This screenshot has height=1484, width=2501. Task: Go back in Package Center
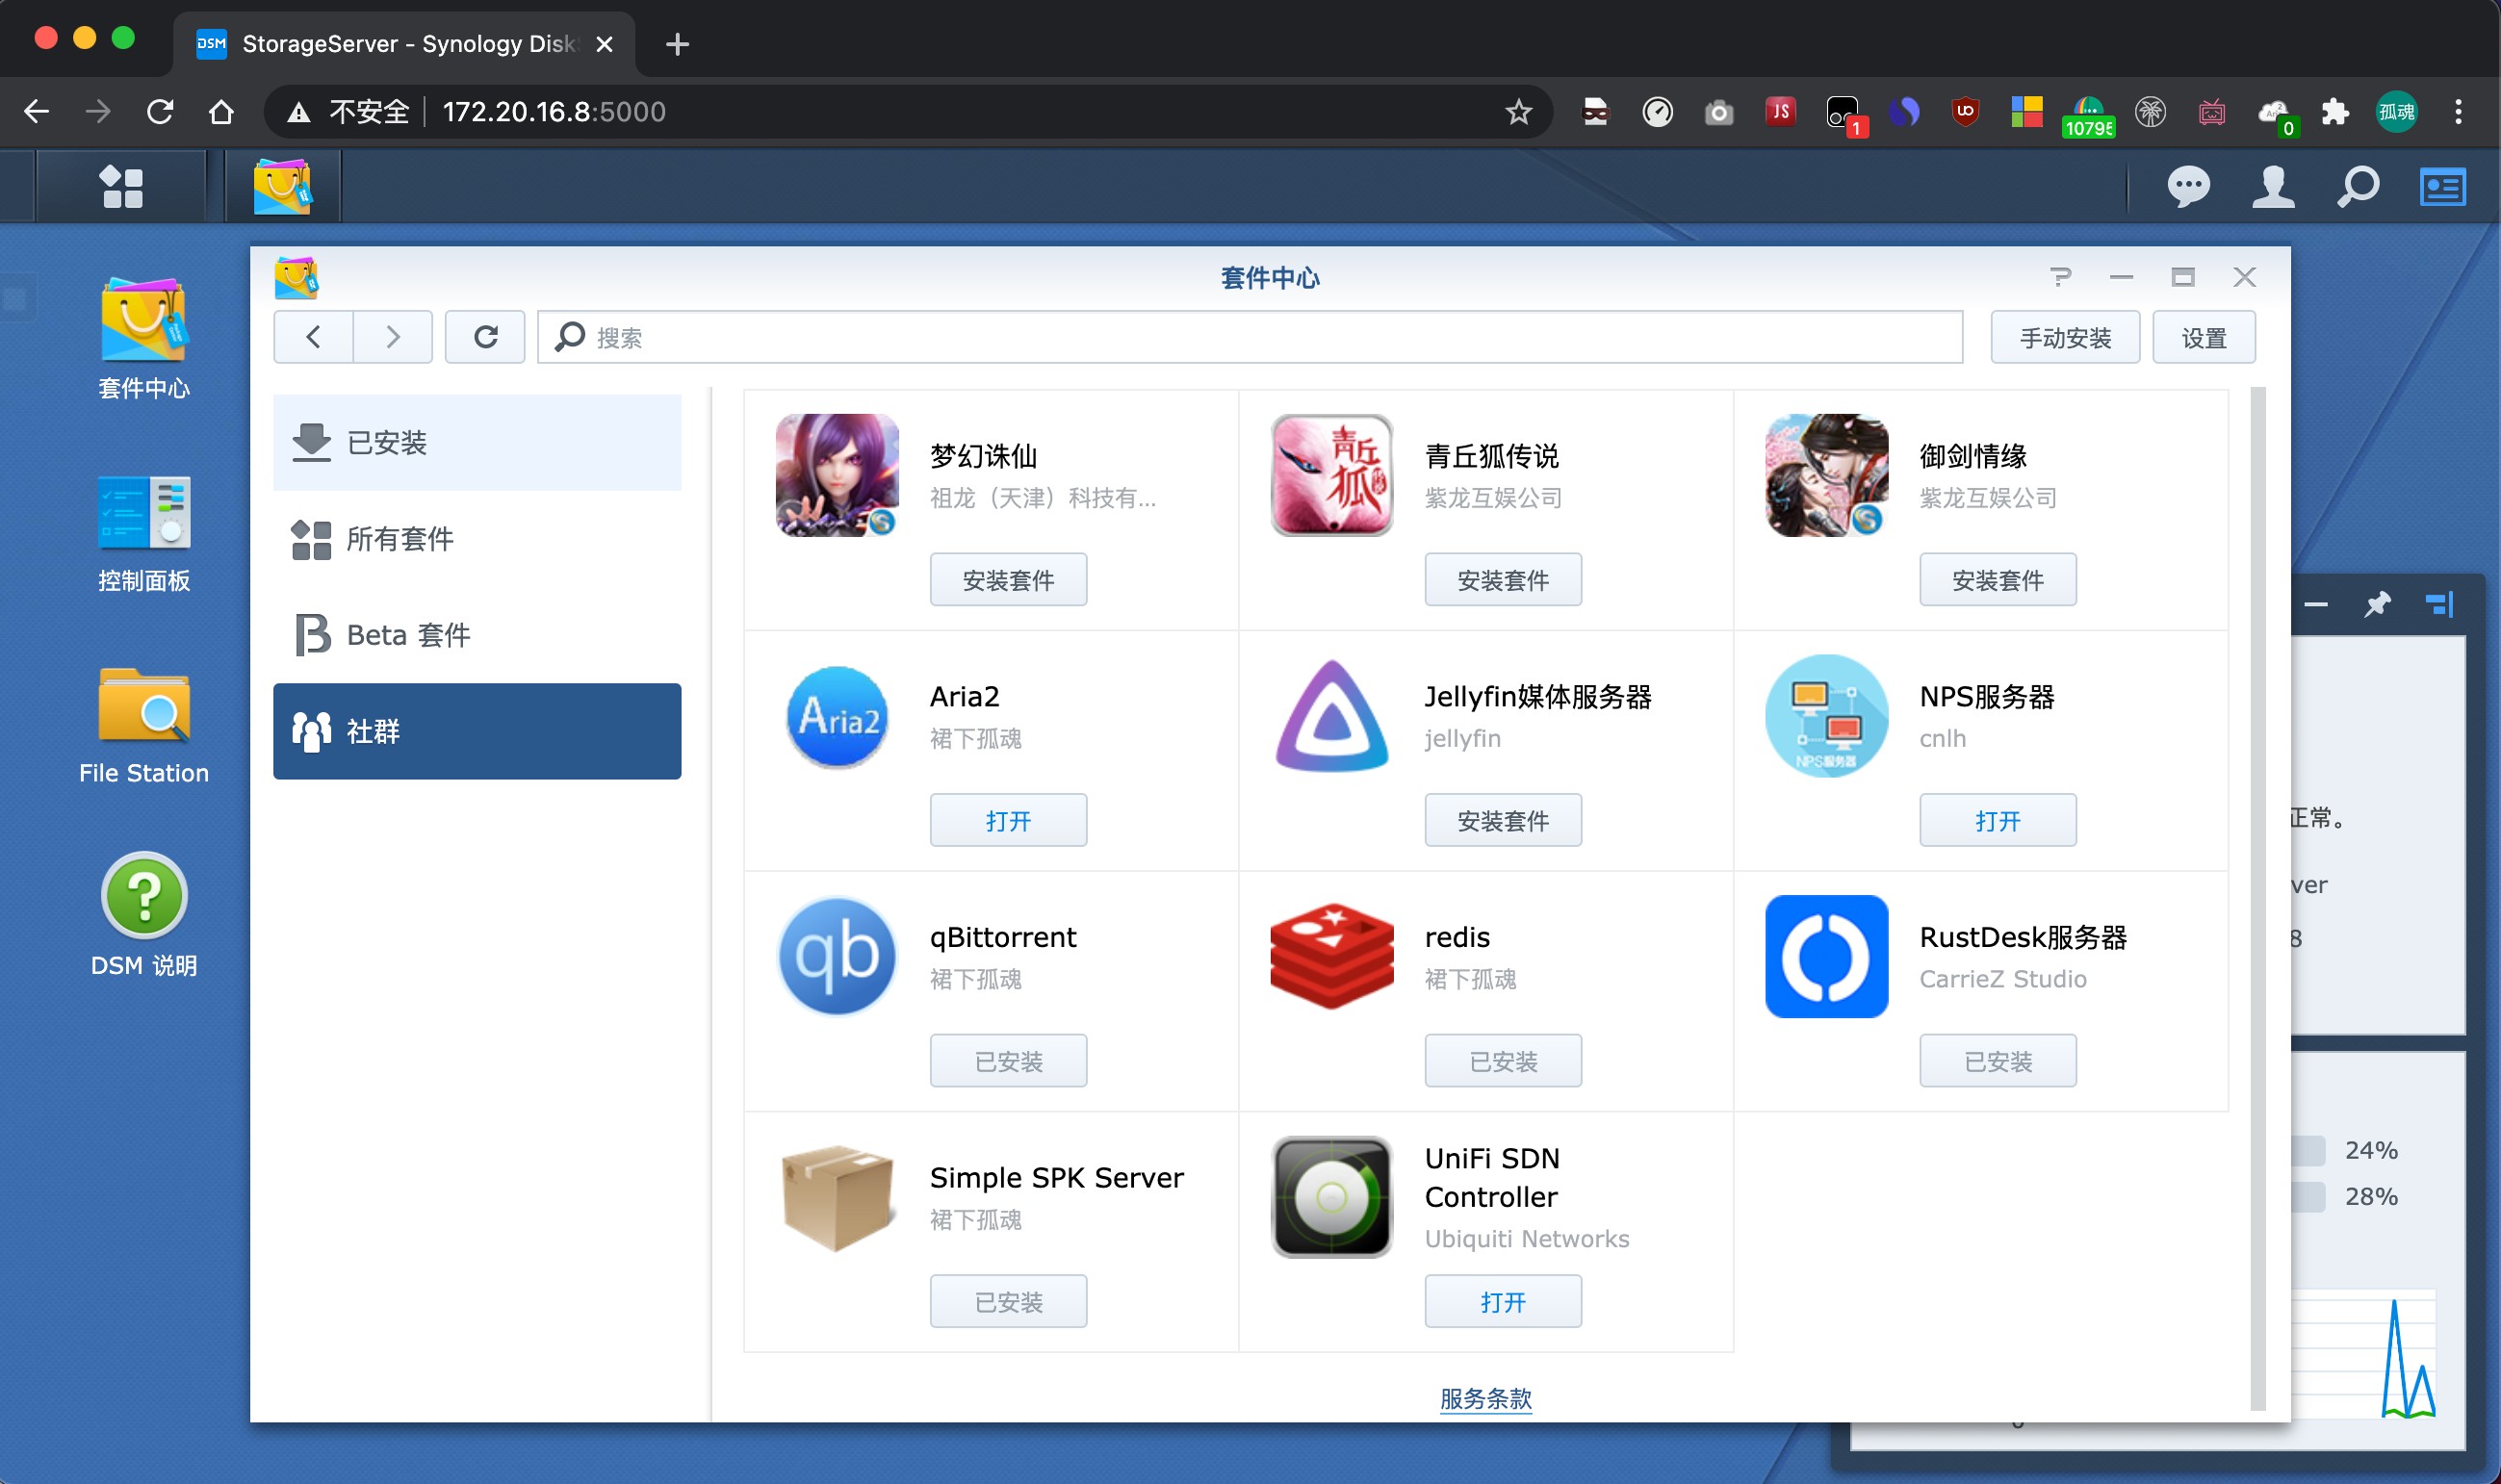[x=313, y=337]
